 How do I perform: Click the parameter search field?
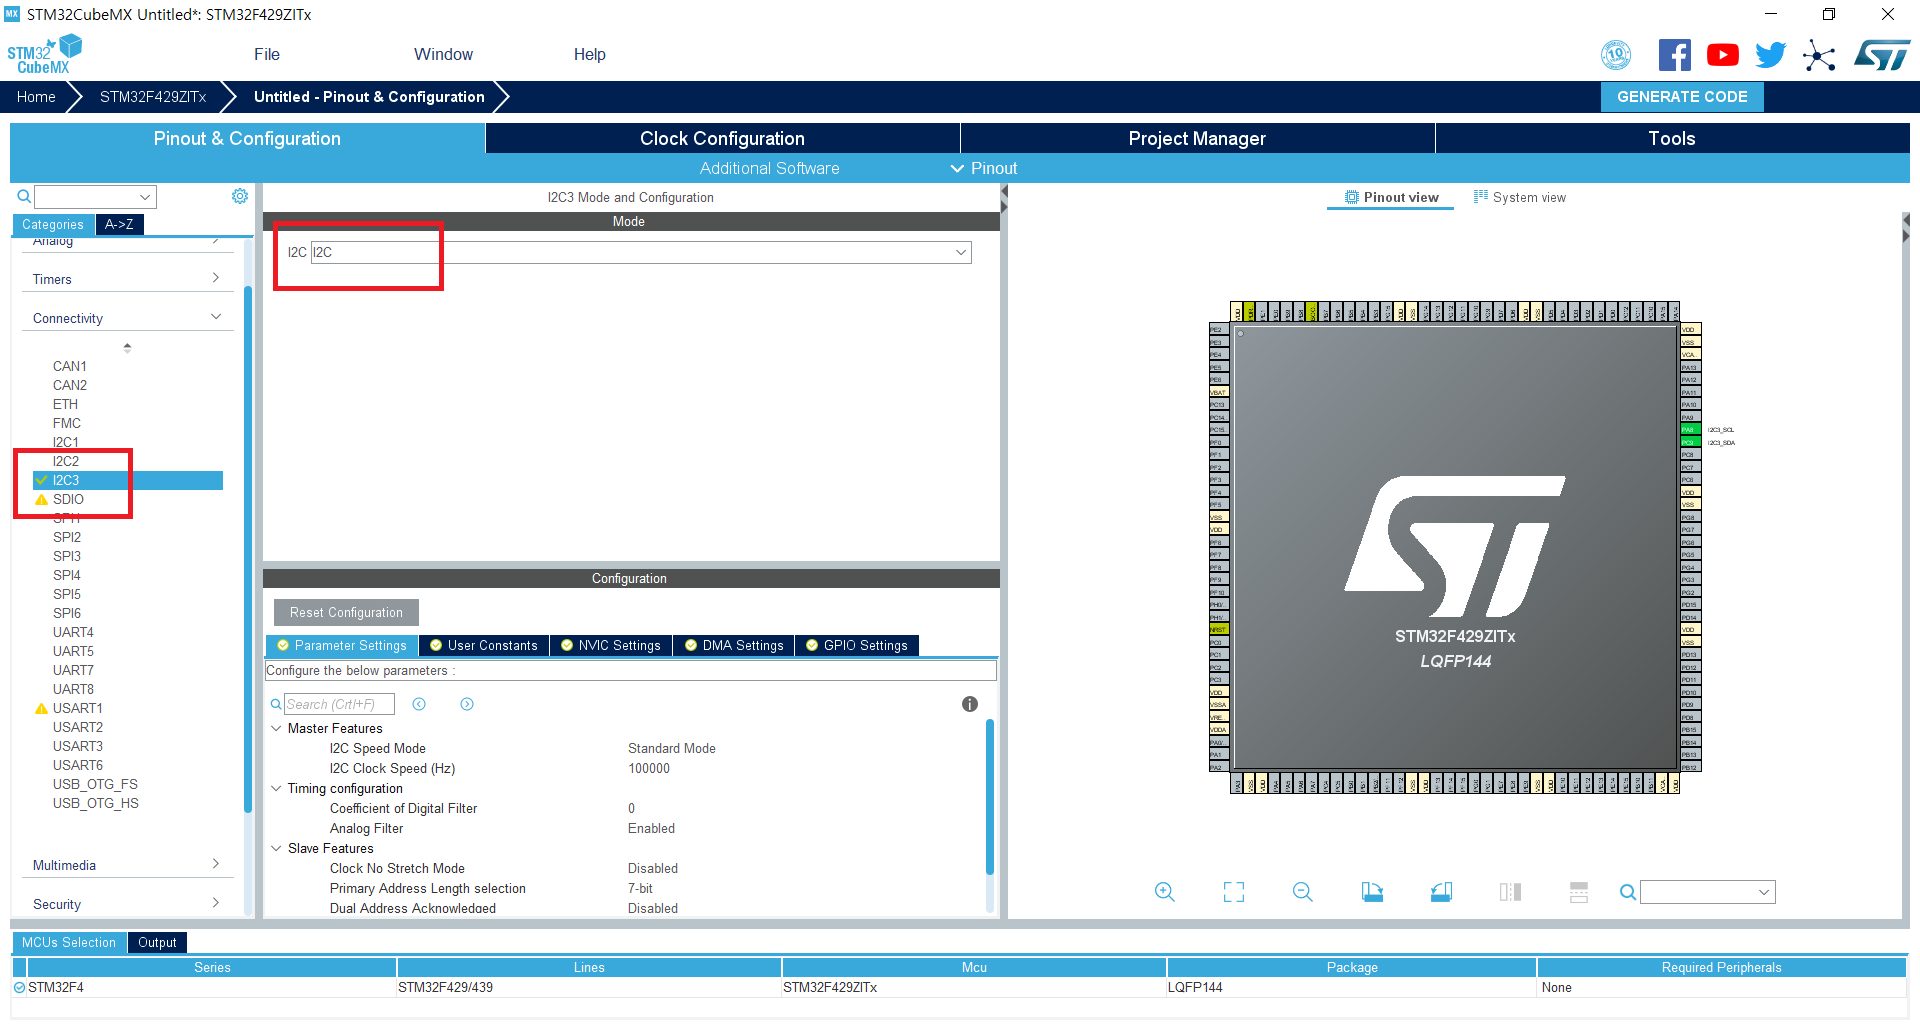pos(339,704)
